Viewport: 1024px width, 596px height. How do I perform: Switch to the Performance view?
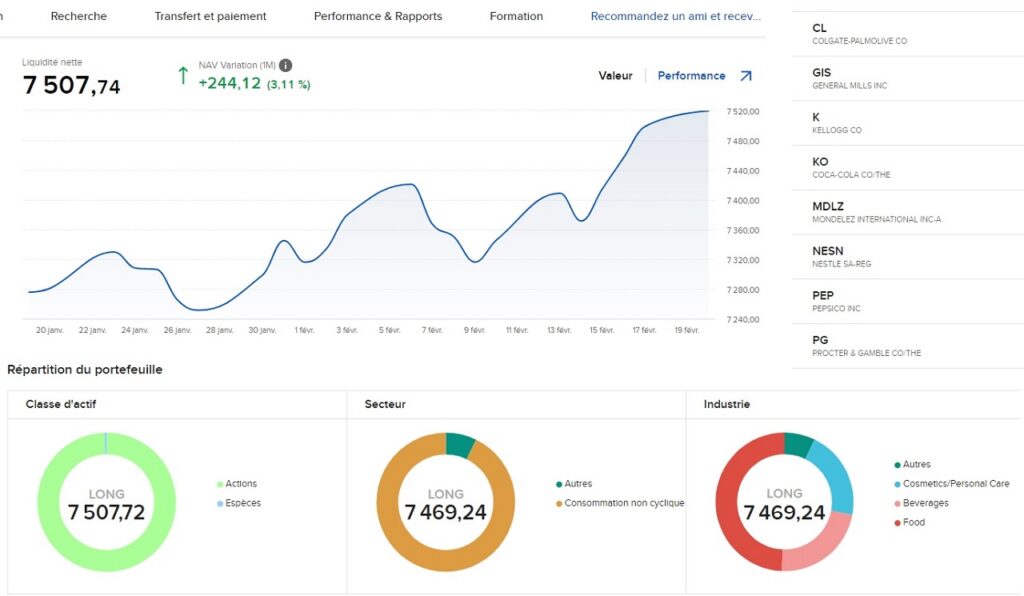tap(693, 75)
